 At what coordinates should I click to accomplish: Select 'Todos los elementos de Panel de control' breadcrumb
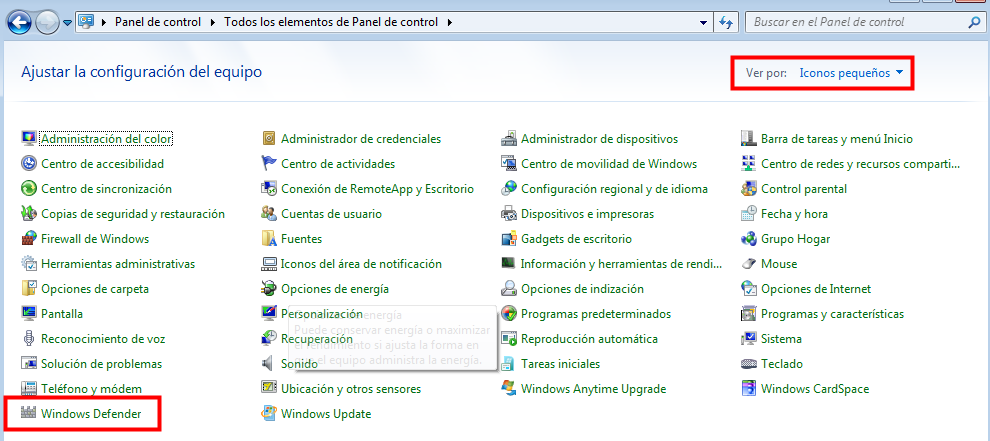coord(333,21)
